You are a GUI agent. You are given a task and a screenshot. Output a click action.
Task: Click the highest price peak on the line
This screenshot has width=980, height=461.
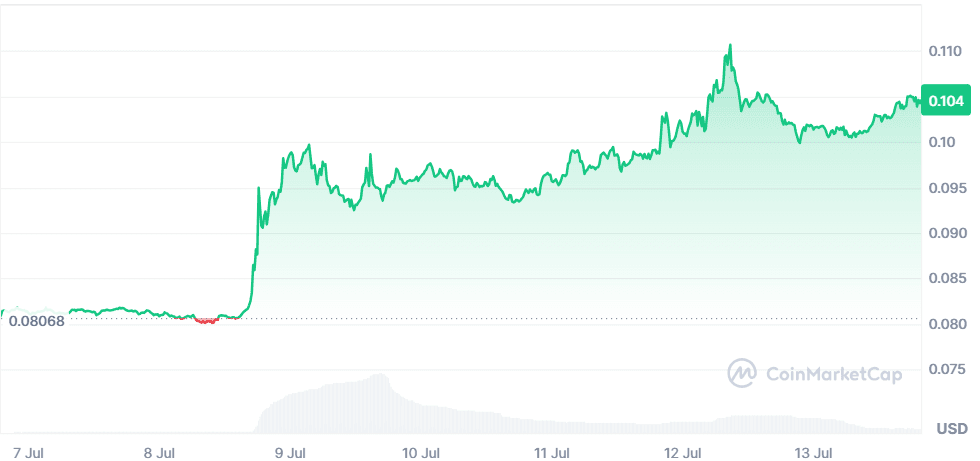730,46
